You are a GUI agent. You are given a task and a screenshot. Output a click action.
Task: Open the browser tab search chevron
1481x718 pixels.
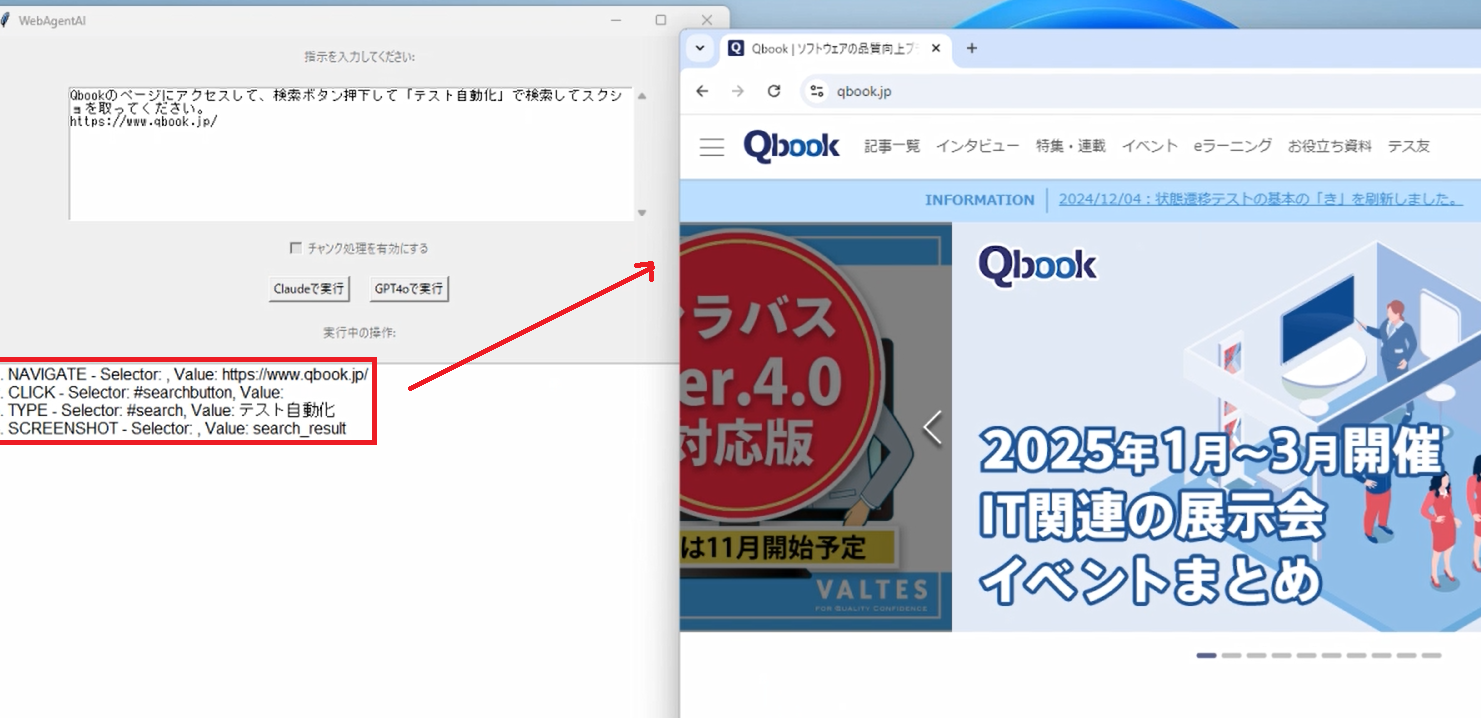(x=700, y=47)
